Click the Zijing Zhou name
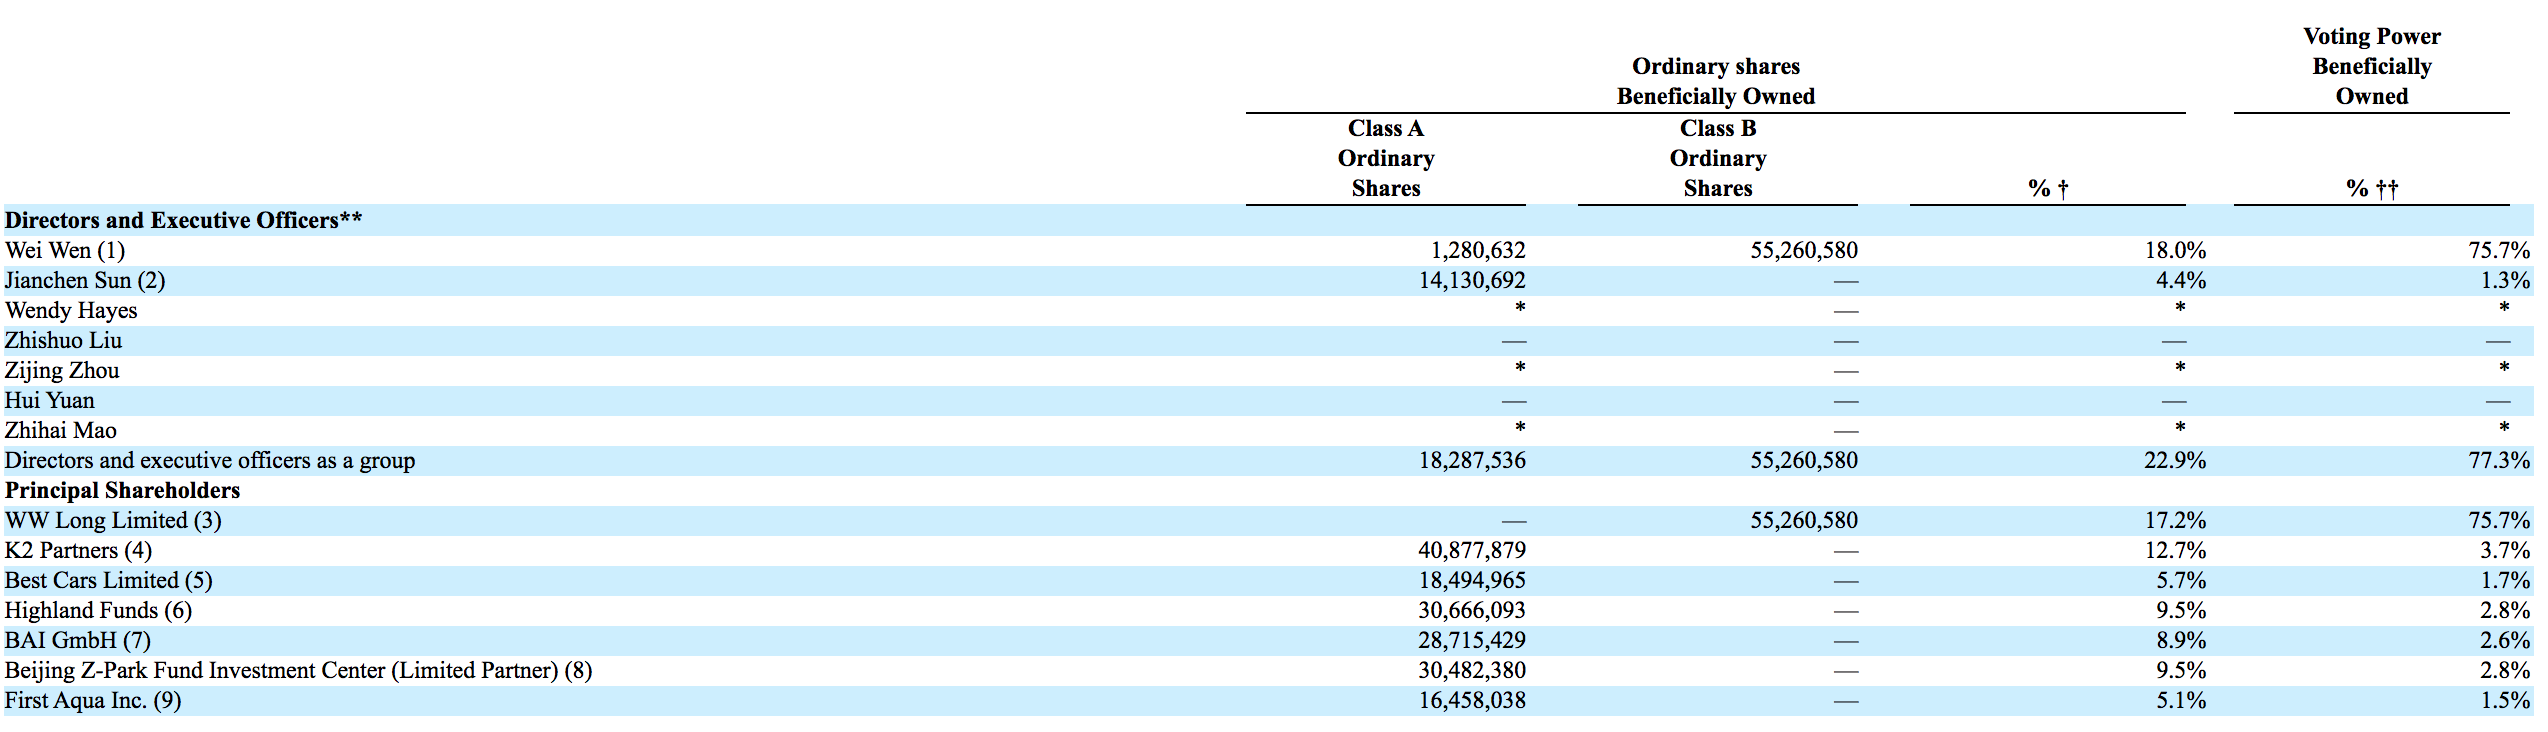Screen dimensions: 2548x732 (62, 371)
